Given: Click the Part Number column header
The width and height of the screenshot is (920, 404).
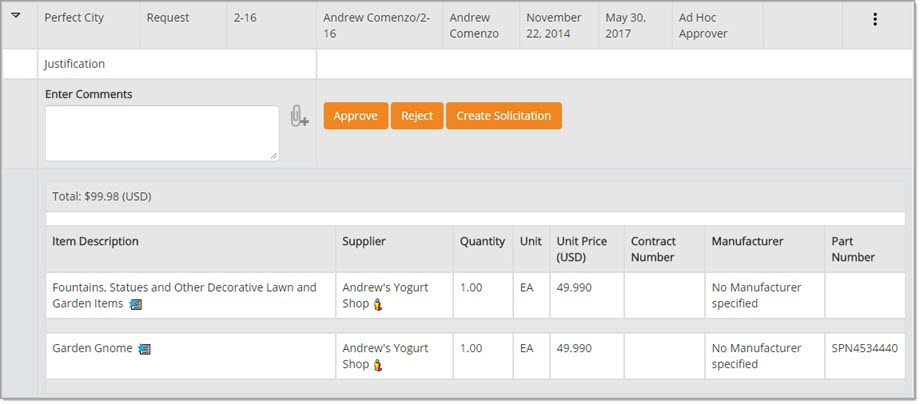Looking at the screenshot, I should coord(853,249).
